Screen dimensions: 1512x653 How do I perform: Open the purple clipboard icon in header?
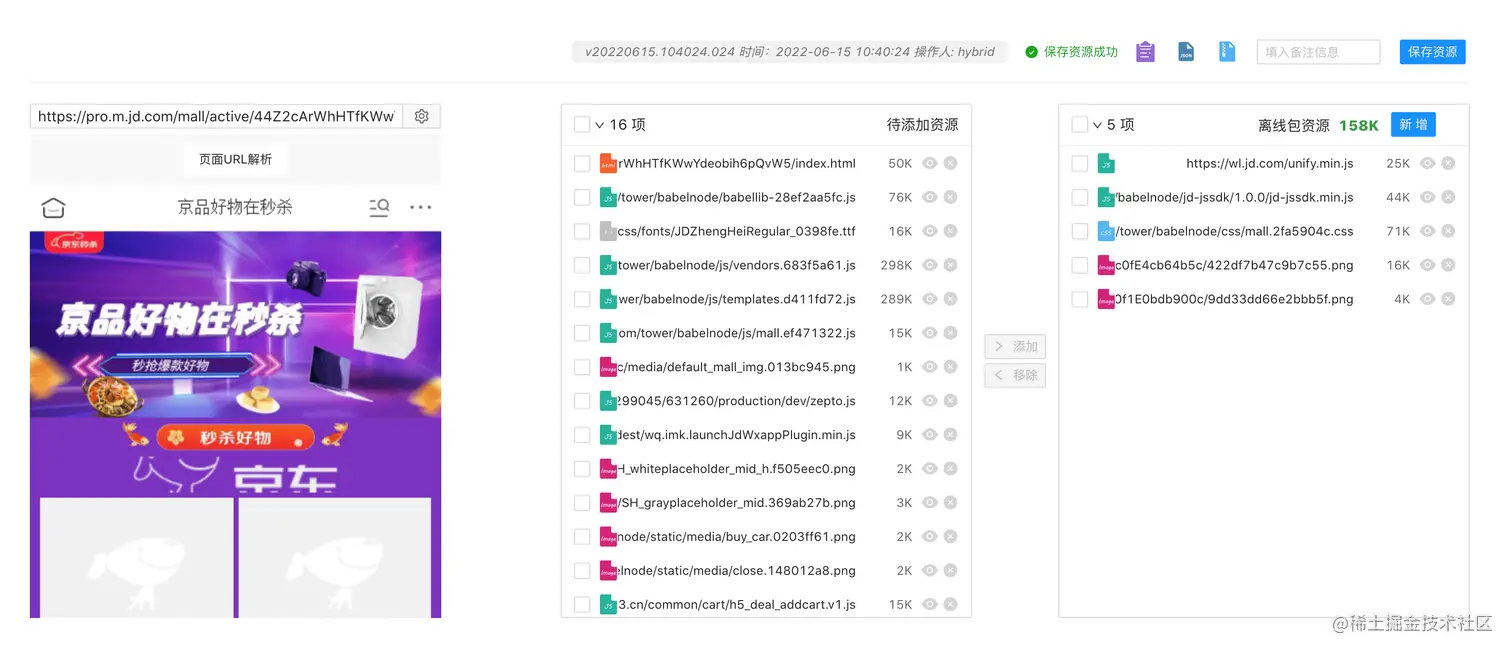point(1145,52)
